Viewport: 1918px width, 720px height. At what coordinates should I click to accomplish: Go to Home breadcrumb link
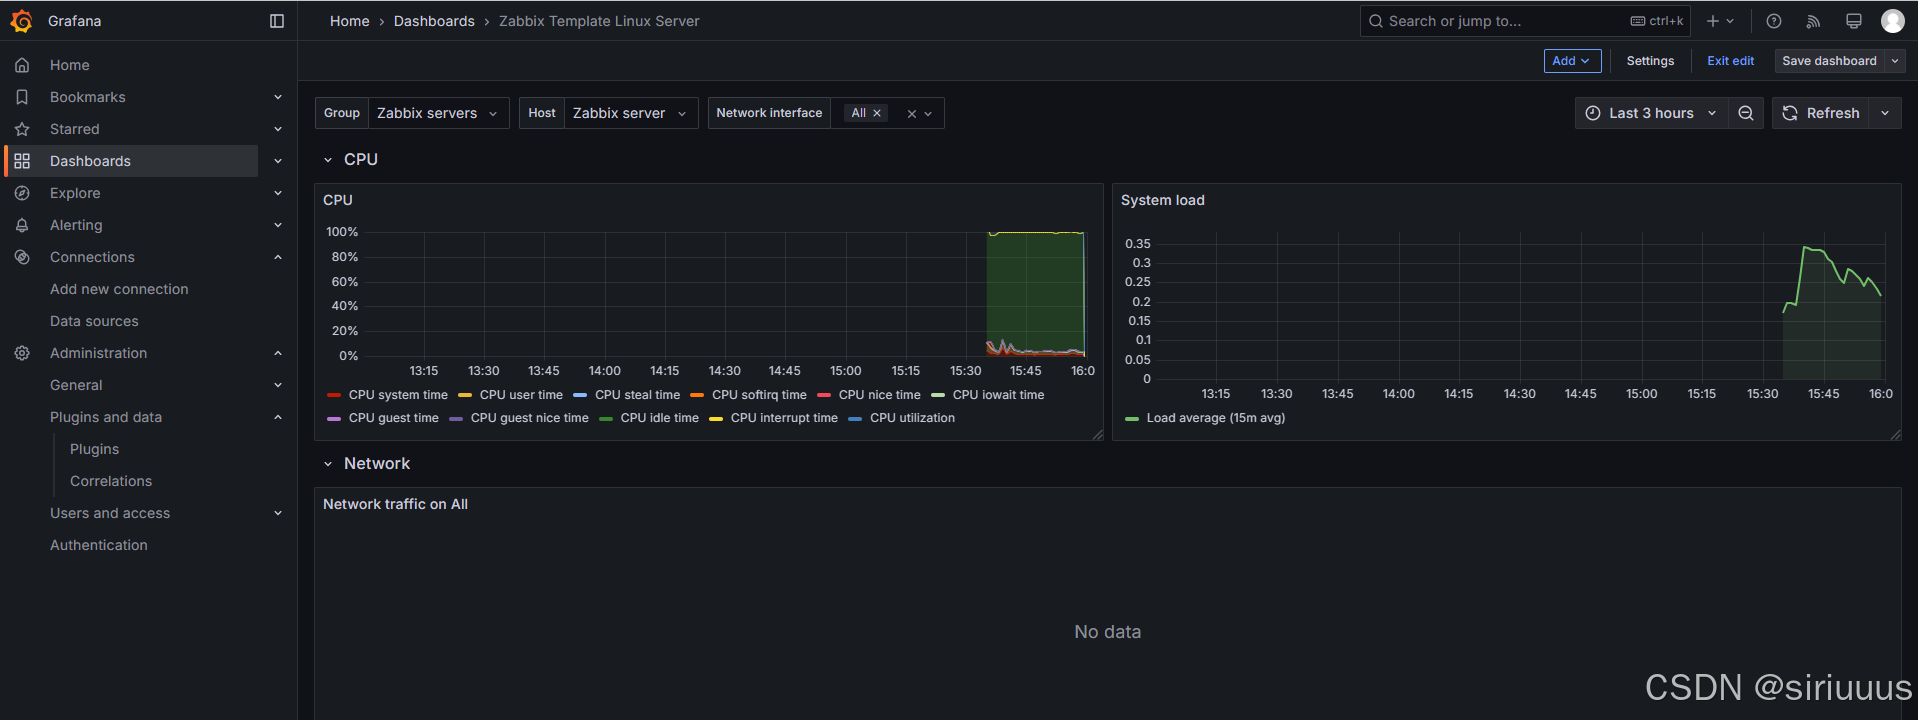pos(350,21)
